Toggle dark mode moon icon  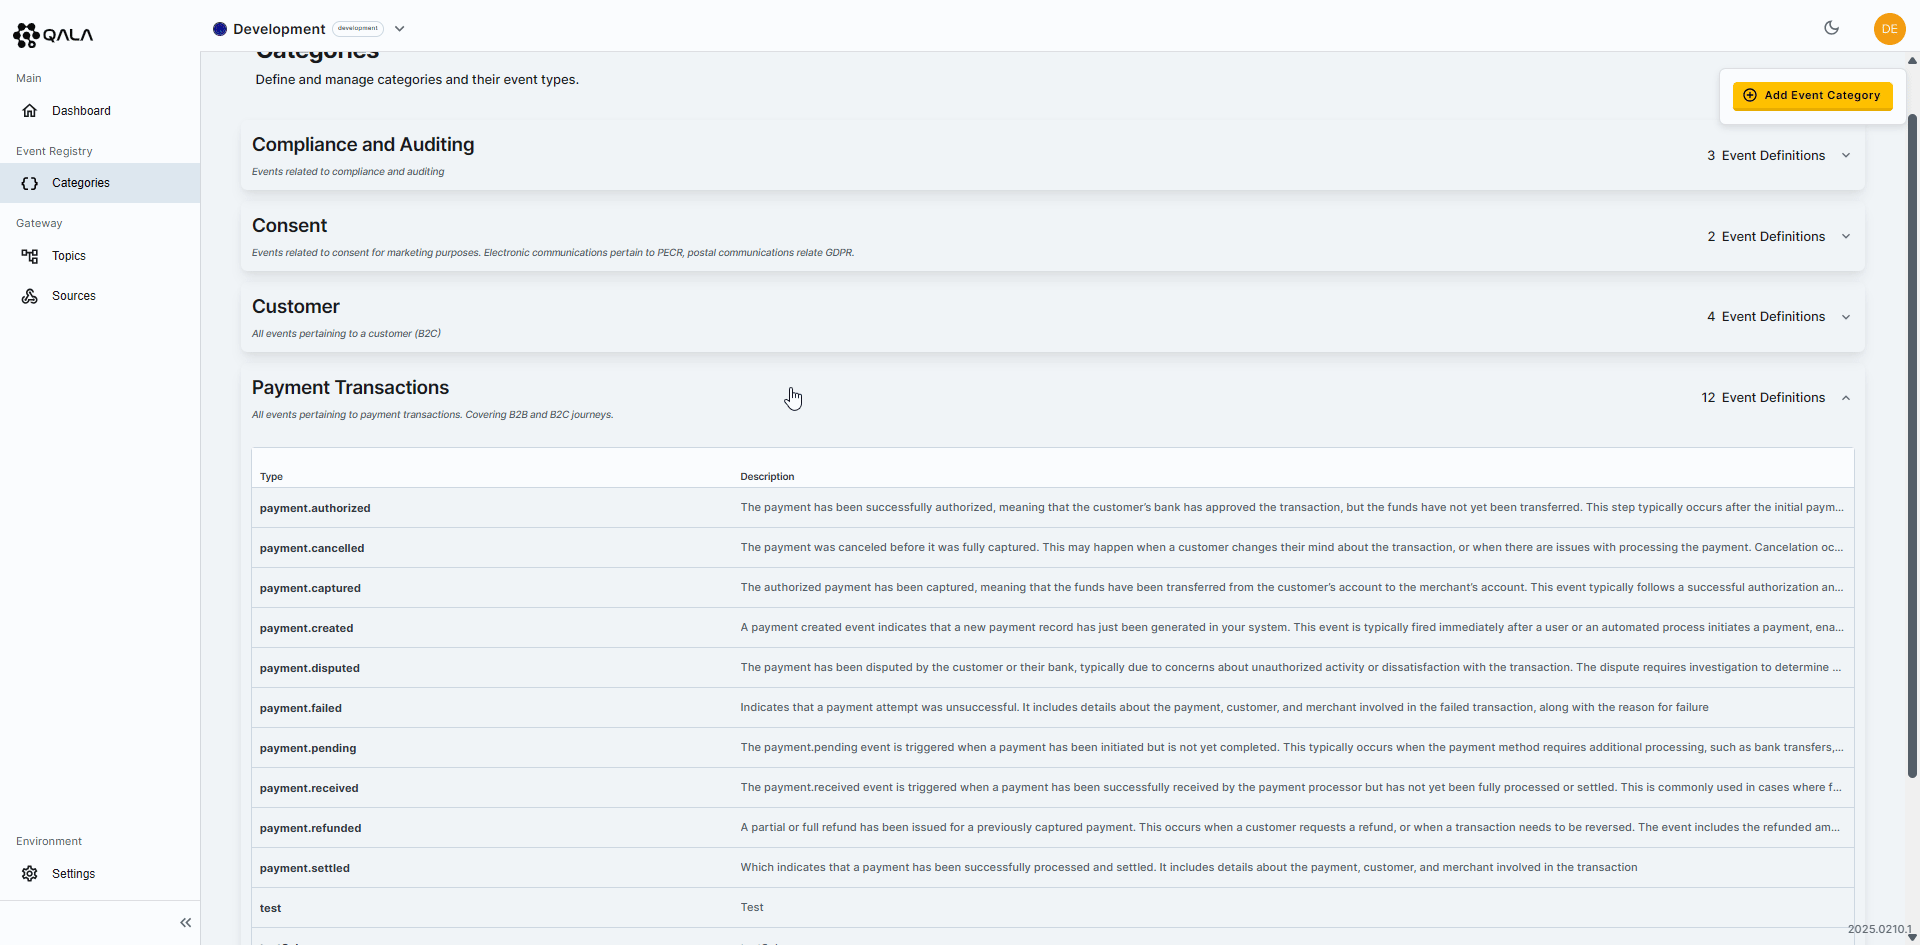coord(1831,28)
